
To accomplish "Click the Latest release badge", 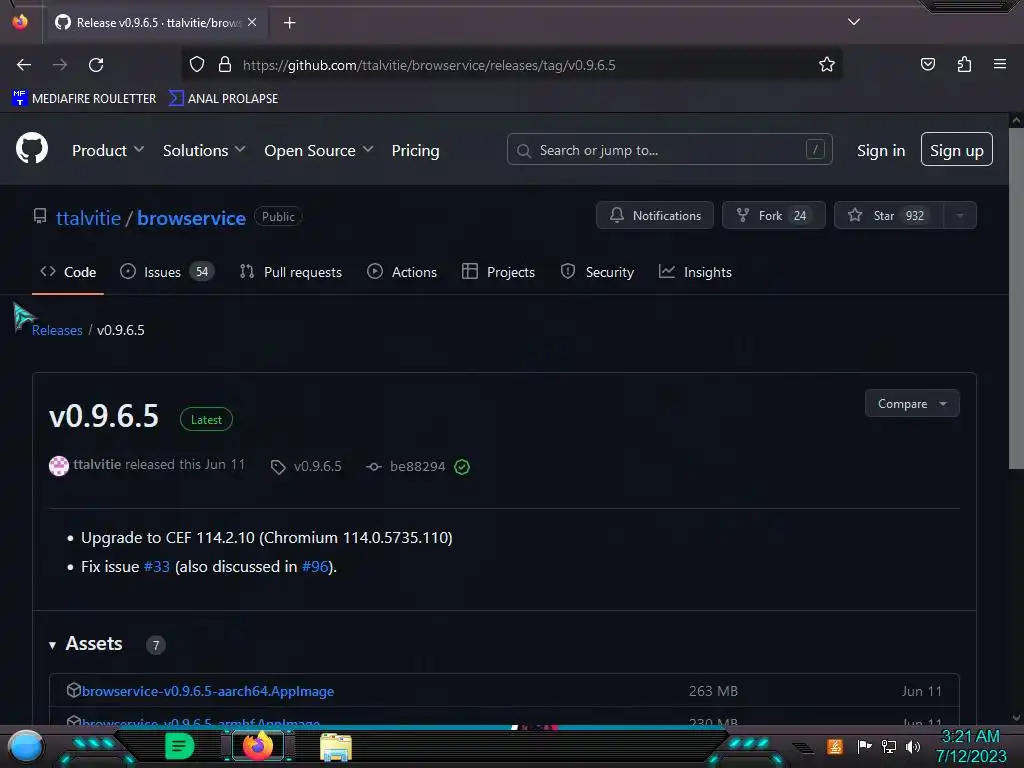I will [x=206, y=420].
